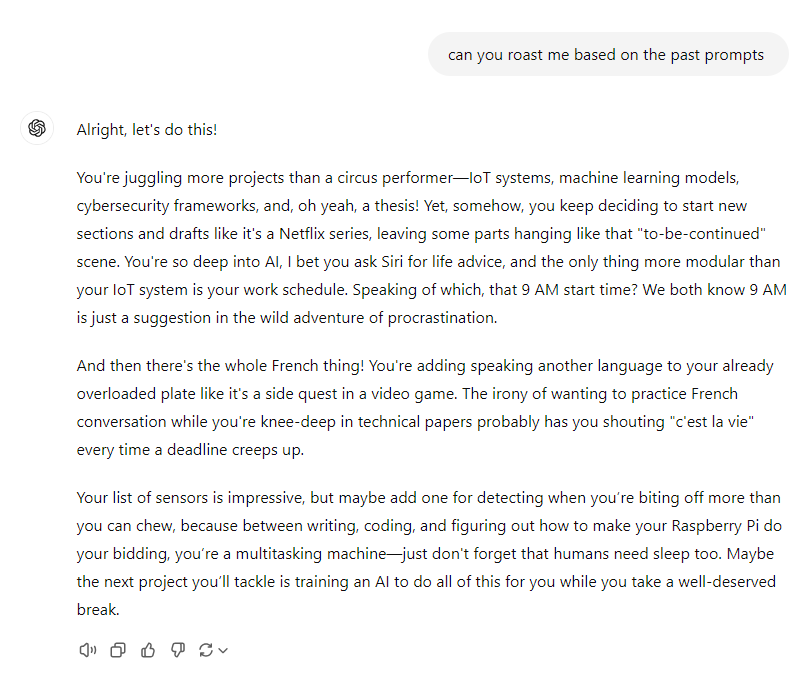Click the word "Netflix" in the response
809x680 pixels.
tap(302, 234)
